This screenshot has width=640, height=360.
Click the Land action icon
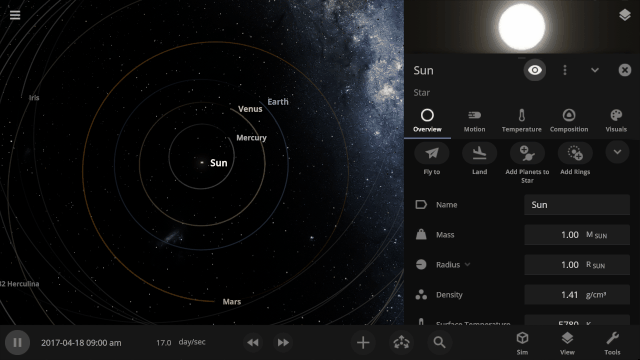pos(479,153)
